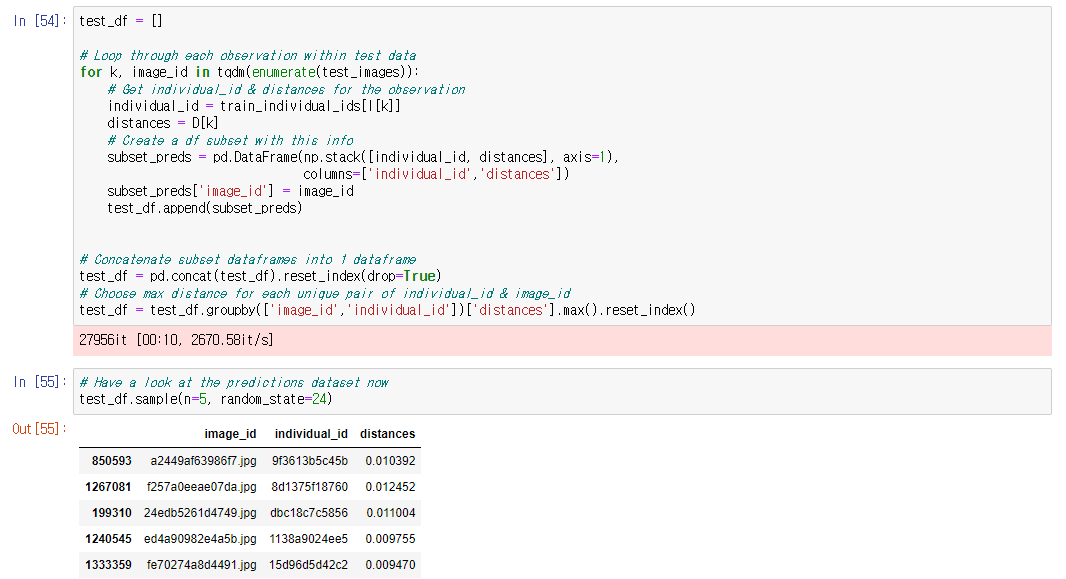Click distance value 0.011004
1066x579 pixels.
(391, 512)
